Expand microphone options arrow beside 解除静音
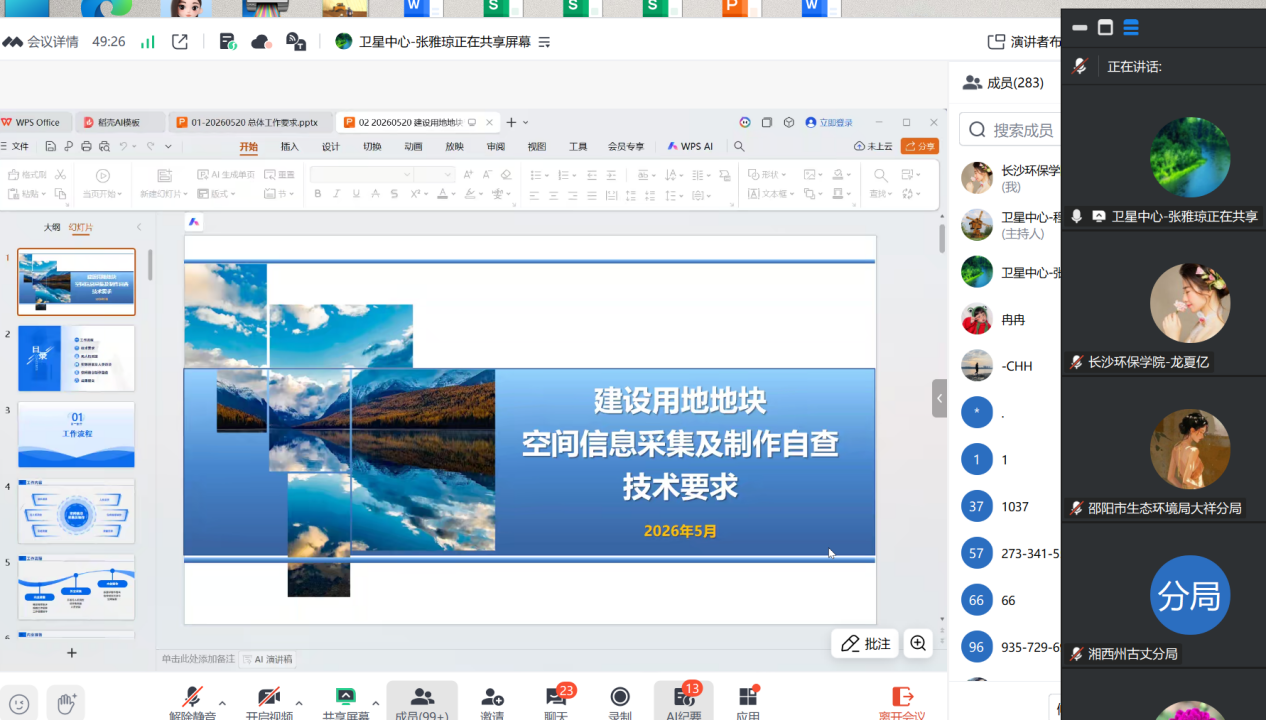The image size is (1266, 720). [x=222, y=704]
